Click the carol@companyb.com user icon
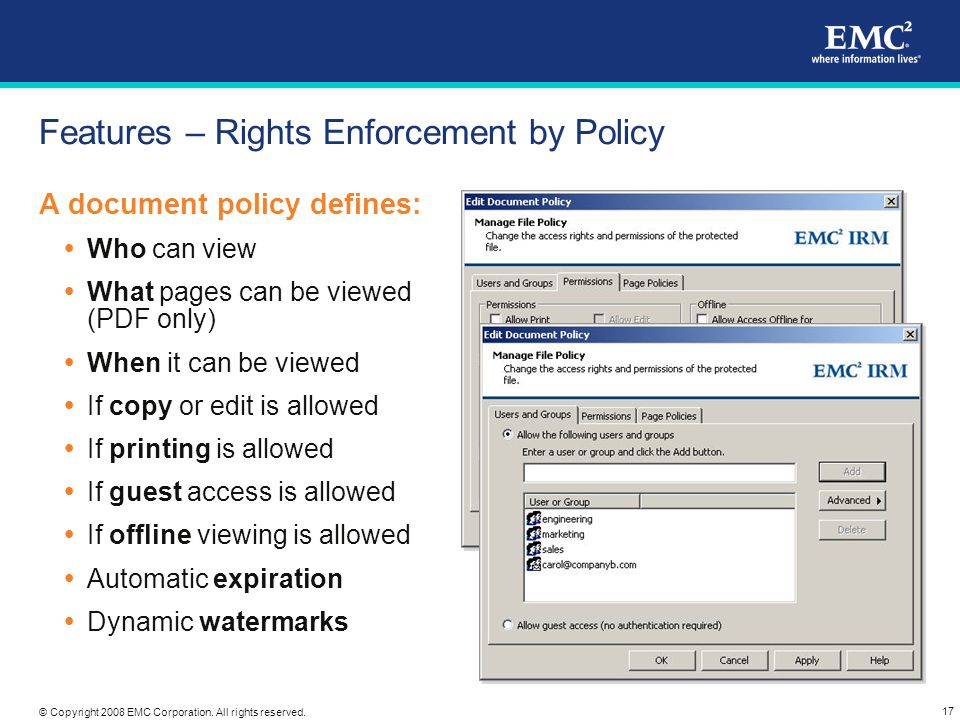Image resolution: width=960 pixels, height=720 pixels. [533, 564]
